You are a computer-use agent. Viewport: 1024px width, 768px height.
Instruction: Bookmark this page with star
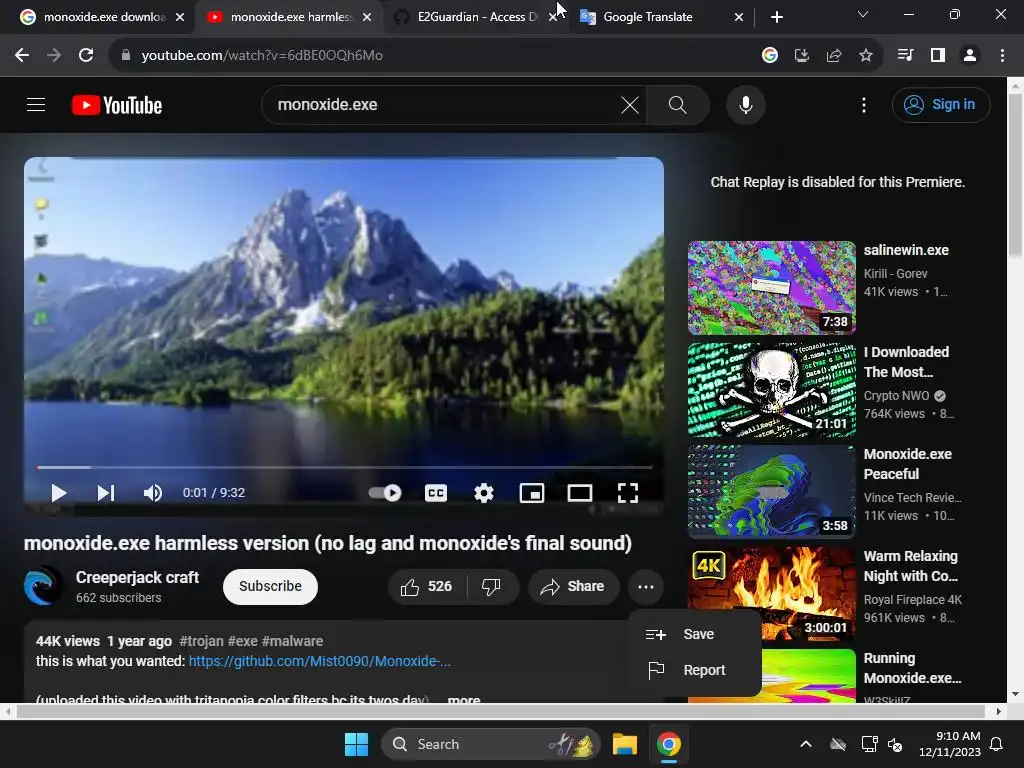click(866, 56)
